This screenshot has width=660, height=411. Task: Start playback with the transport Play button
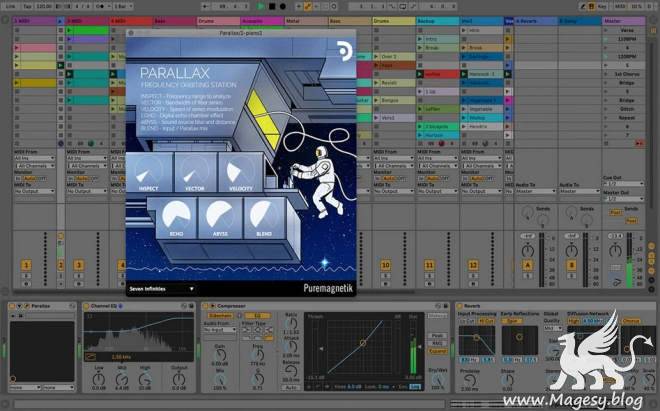(261, 6)
